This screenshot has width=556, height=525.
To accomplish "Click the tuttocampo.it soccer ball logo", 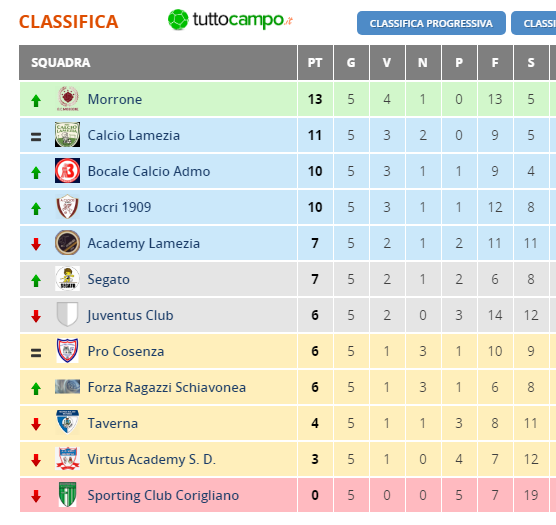I will click(178, 19).
